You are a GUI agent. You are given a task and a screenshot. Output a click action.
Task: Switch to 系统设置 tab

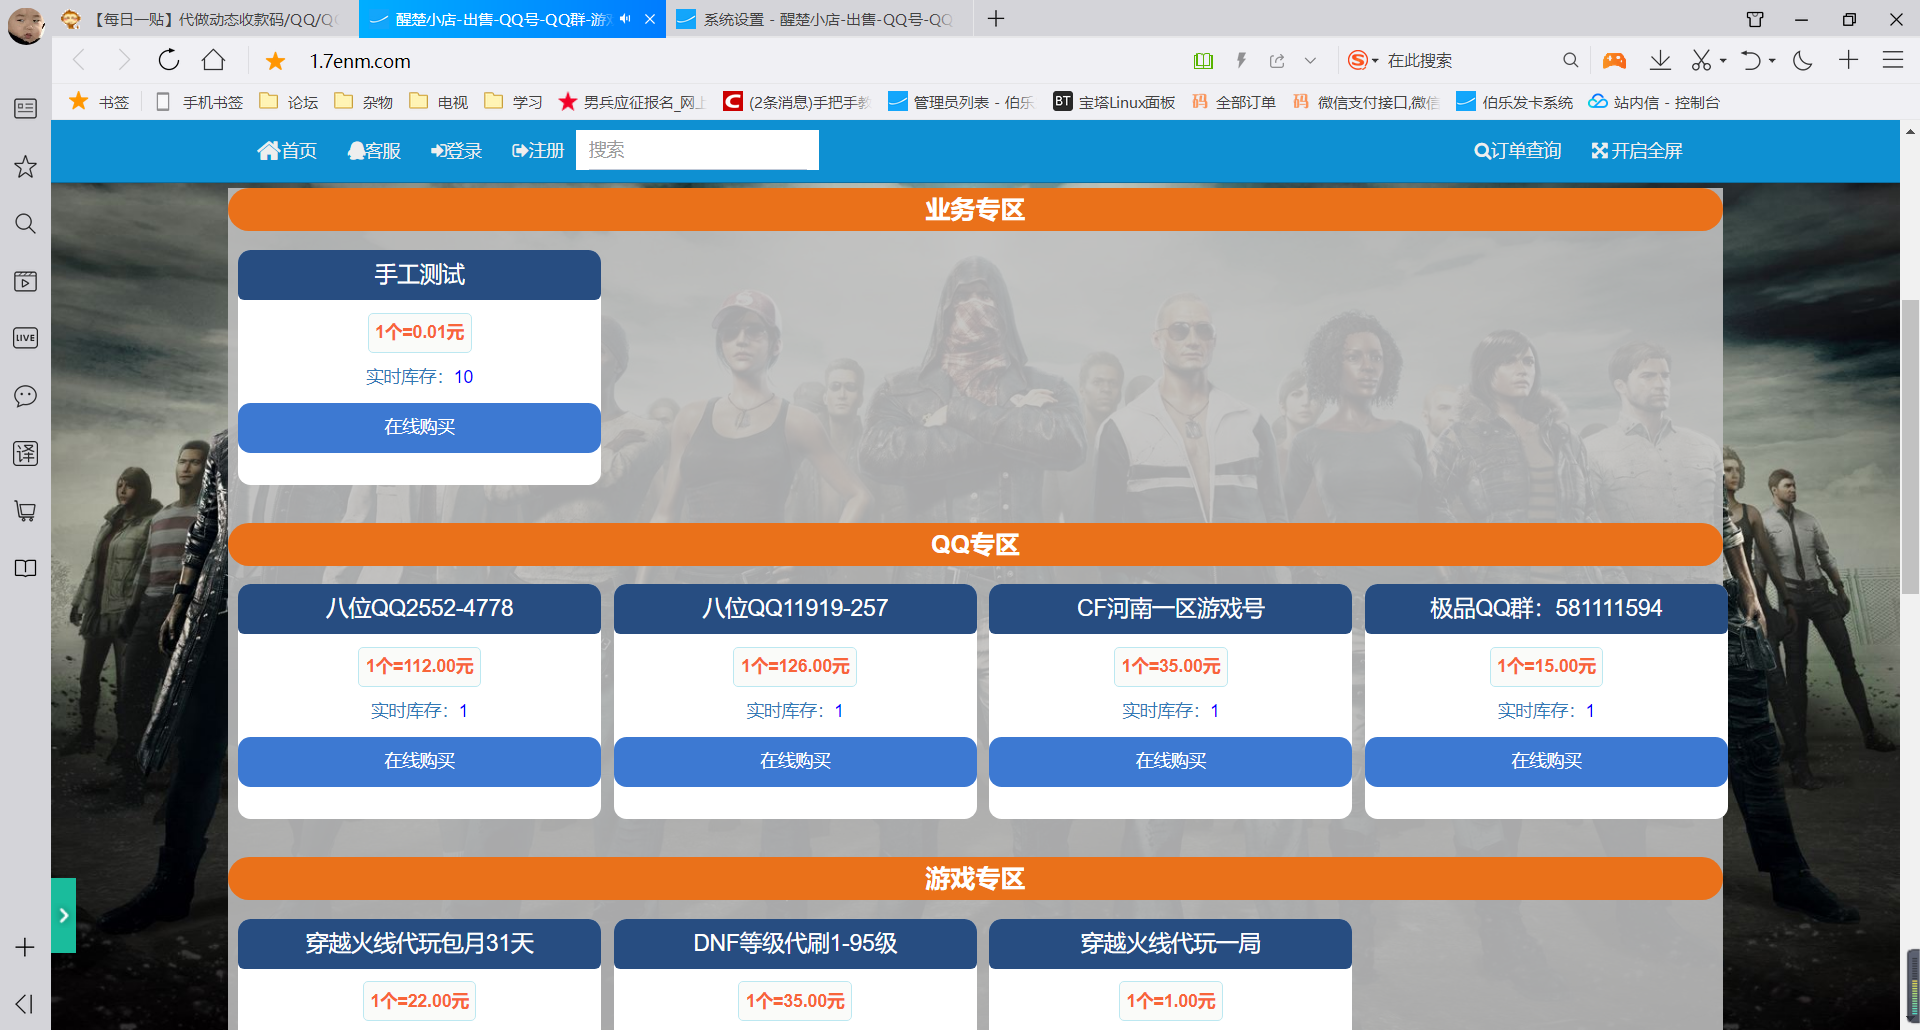click(x=818, y=19)
